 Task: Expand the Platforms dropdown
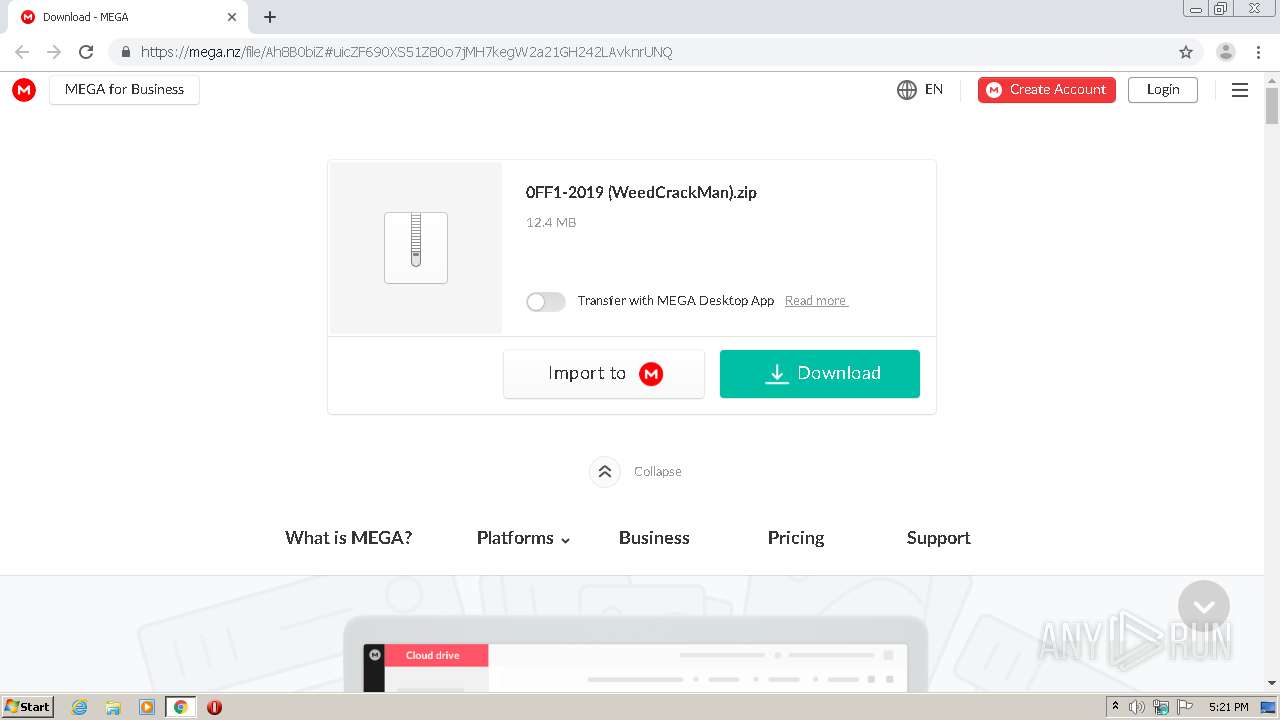pos(523,538)
